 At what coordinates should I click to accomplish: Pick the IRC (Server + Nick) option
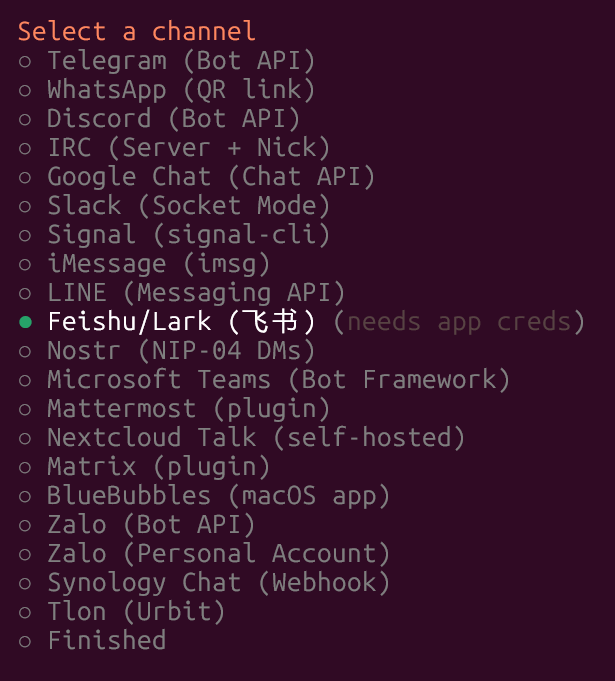[x=188, y=148]
